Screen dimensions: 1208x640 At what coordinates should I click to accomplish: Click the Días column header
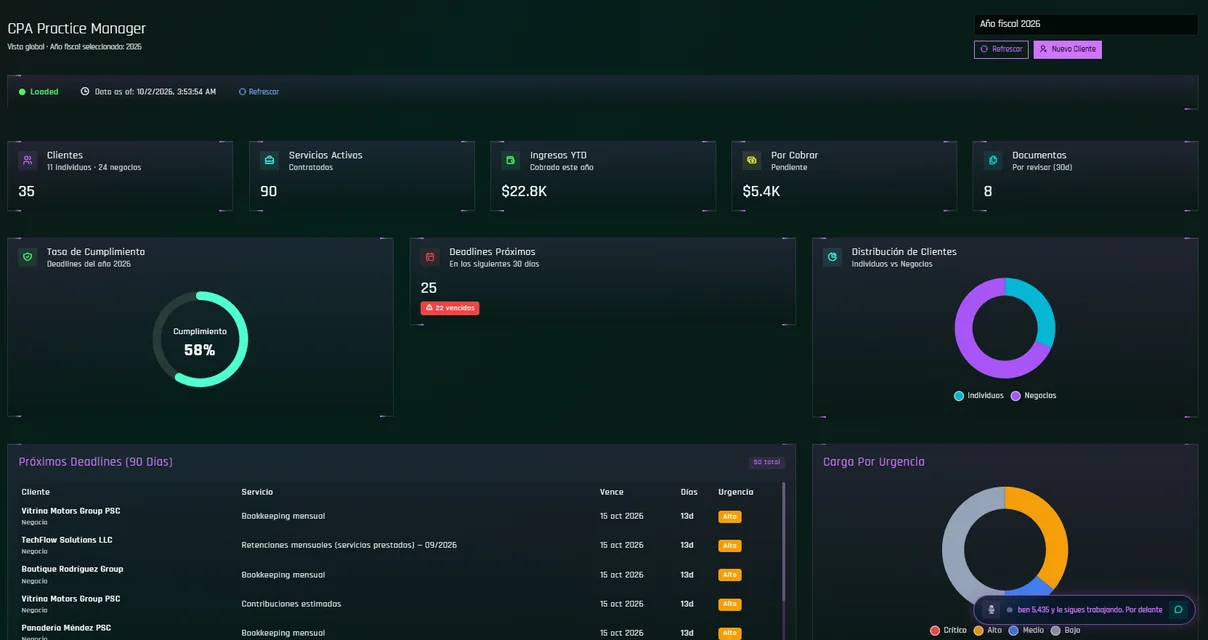689,492
